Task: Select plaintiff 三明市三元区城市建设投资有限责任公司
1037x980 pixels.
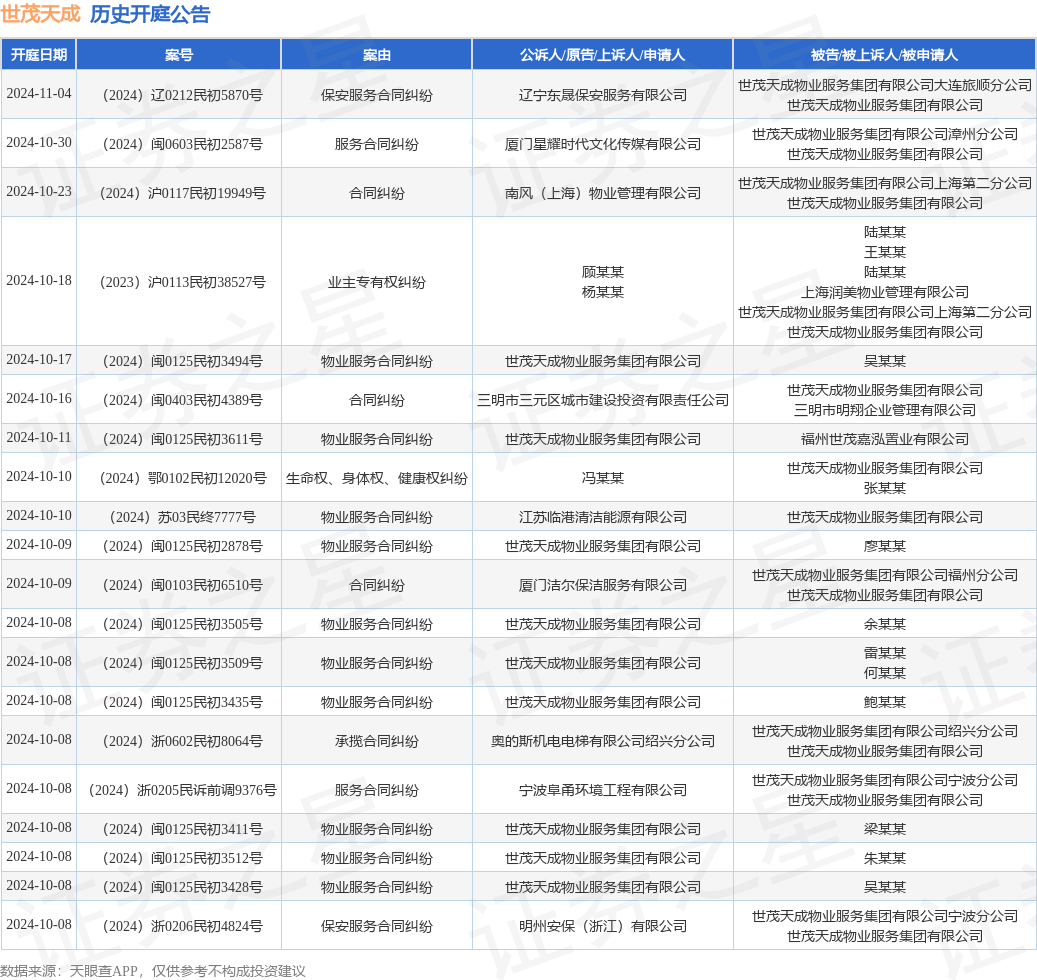Action: 602,400
